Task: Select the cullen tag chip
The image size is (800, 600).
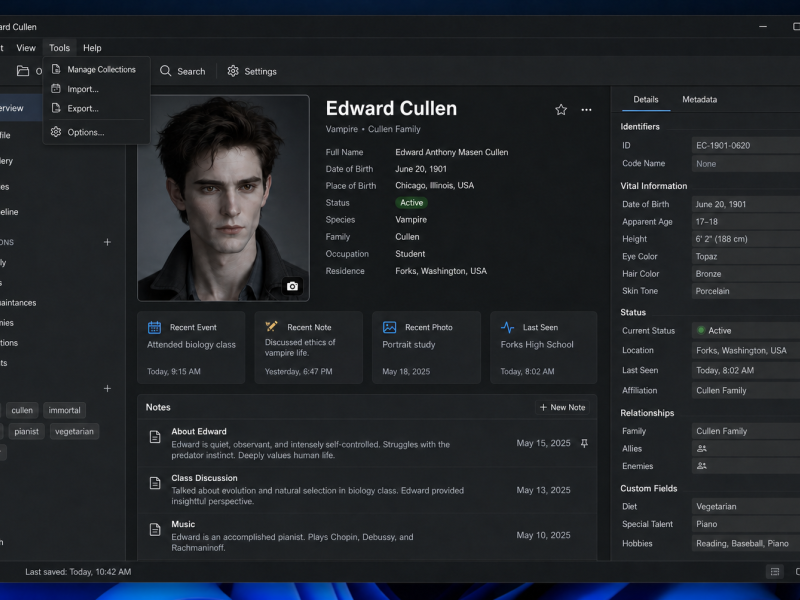Action: (x=22, y=410)
